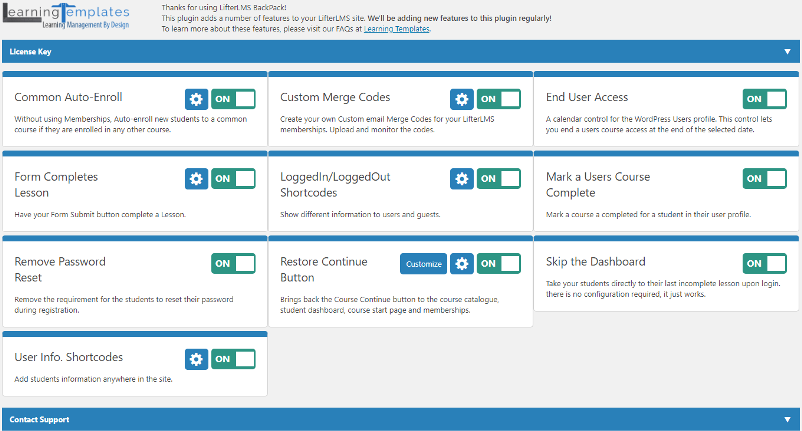Click the Learning Templates logo
This screenshot has height=431, width=802.
[66, 16]
